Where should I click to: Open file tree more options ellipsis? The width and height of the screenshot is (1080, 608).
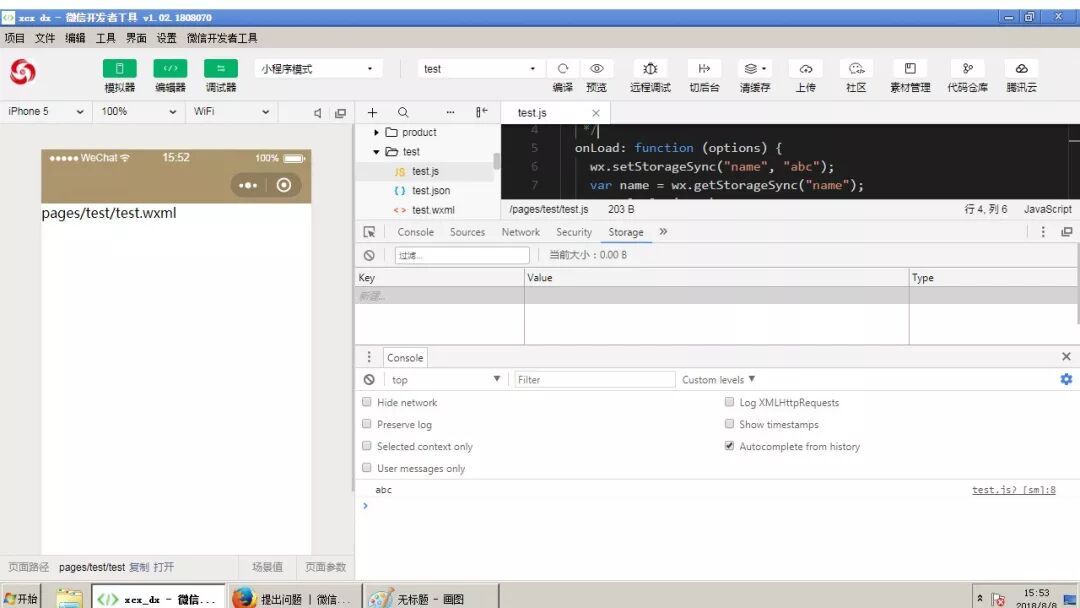[450, 112]
